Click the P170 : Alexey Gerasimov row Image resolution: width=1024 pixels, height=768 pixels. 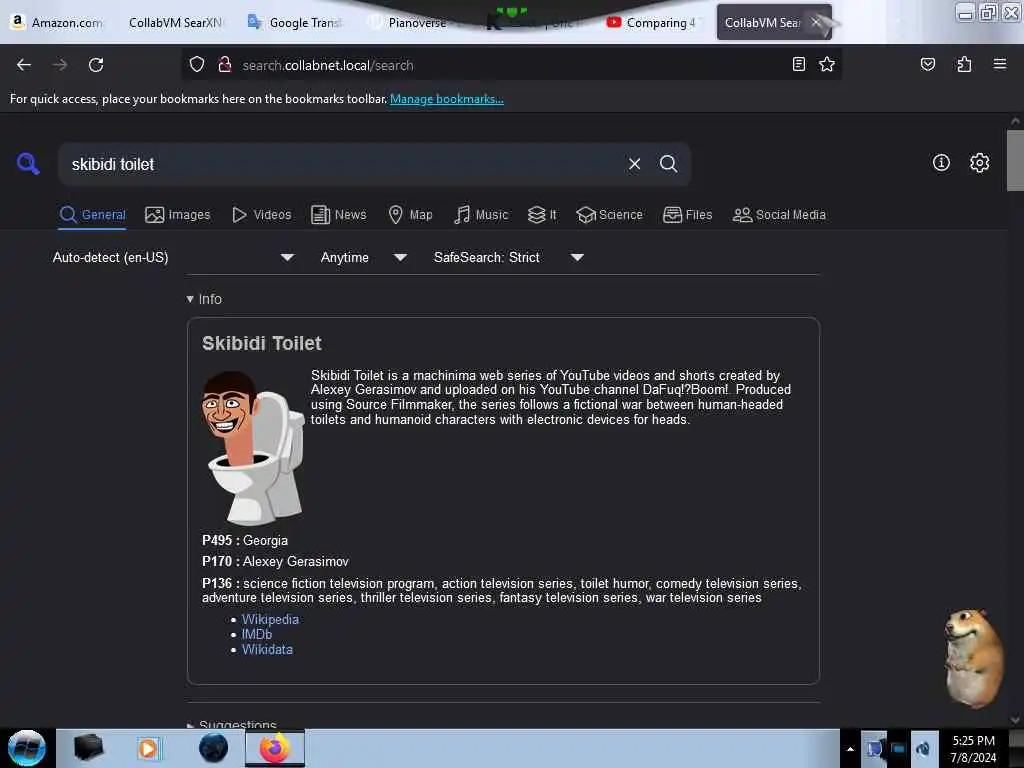tap(276, 562)
